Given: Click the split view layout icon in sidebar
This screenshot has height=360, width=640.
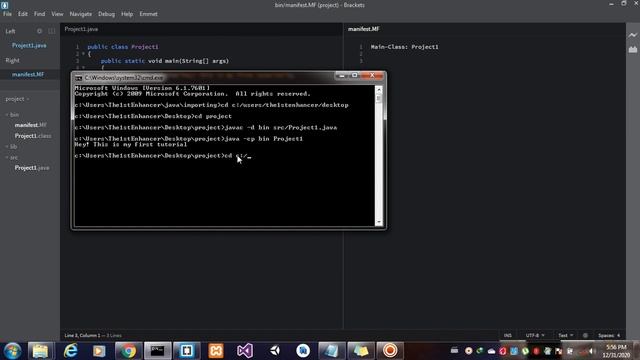Looking at the screenshot, I should click(51, 31).
